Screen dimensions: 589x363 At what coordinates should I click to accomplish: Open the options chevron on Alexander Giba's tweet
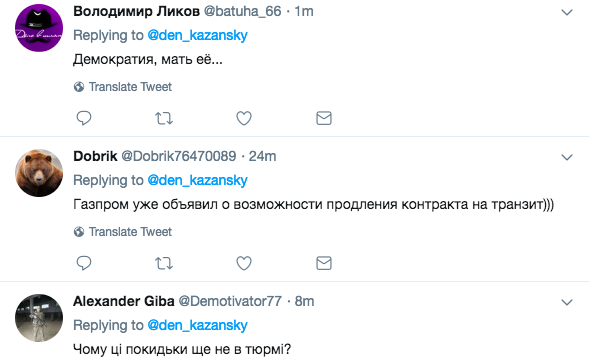[566, 302]
